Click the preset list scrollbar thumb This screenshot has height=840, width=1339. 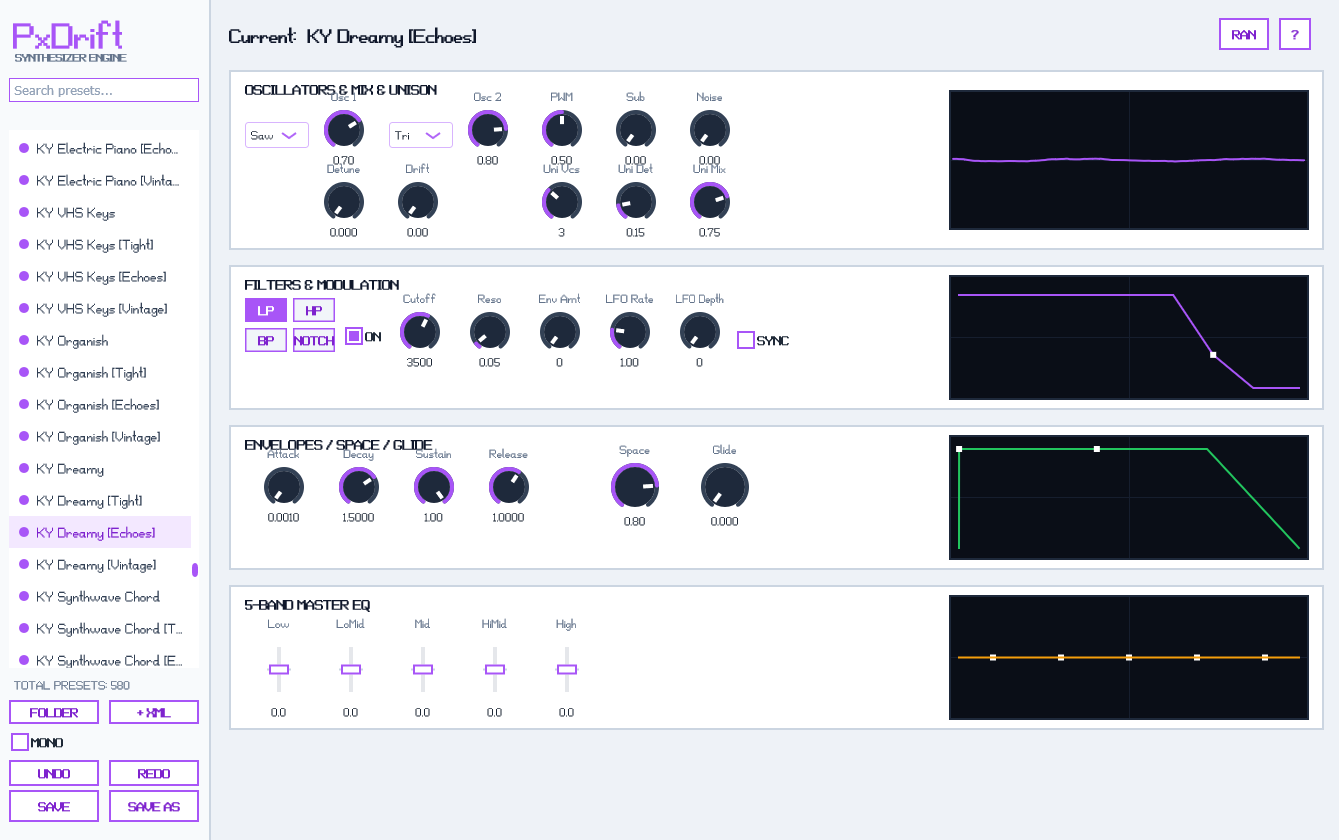[x=195, y=569]
